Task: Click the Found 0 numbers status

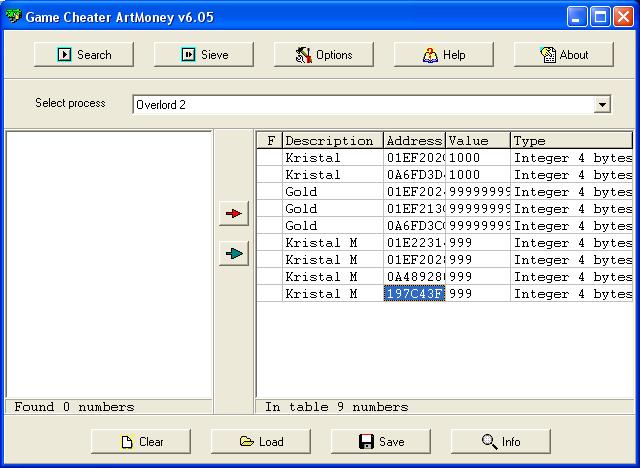Action: [74, 407]
